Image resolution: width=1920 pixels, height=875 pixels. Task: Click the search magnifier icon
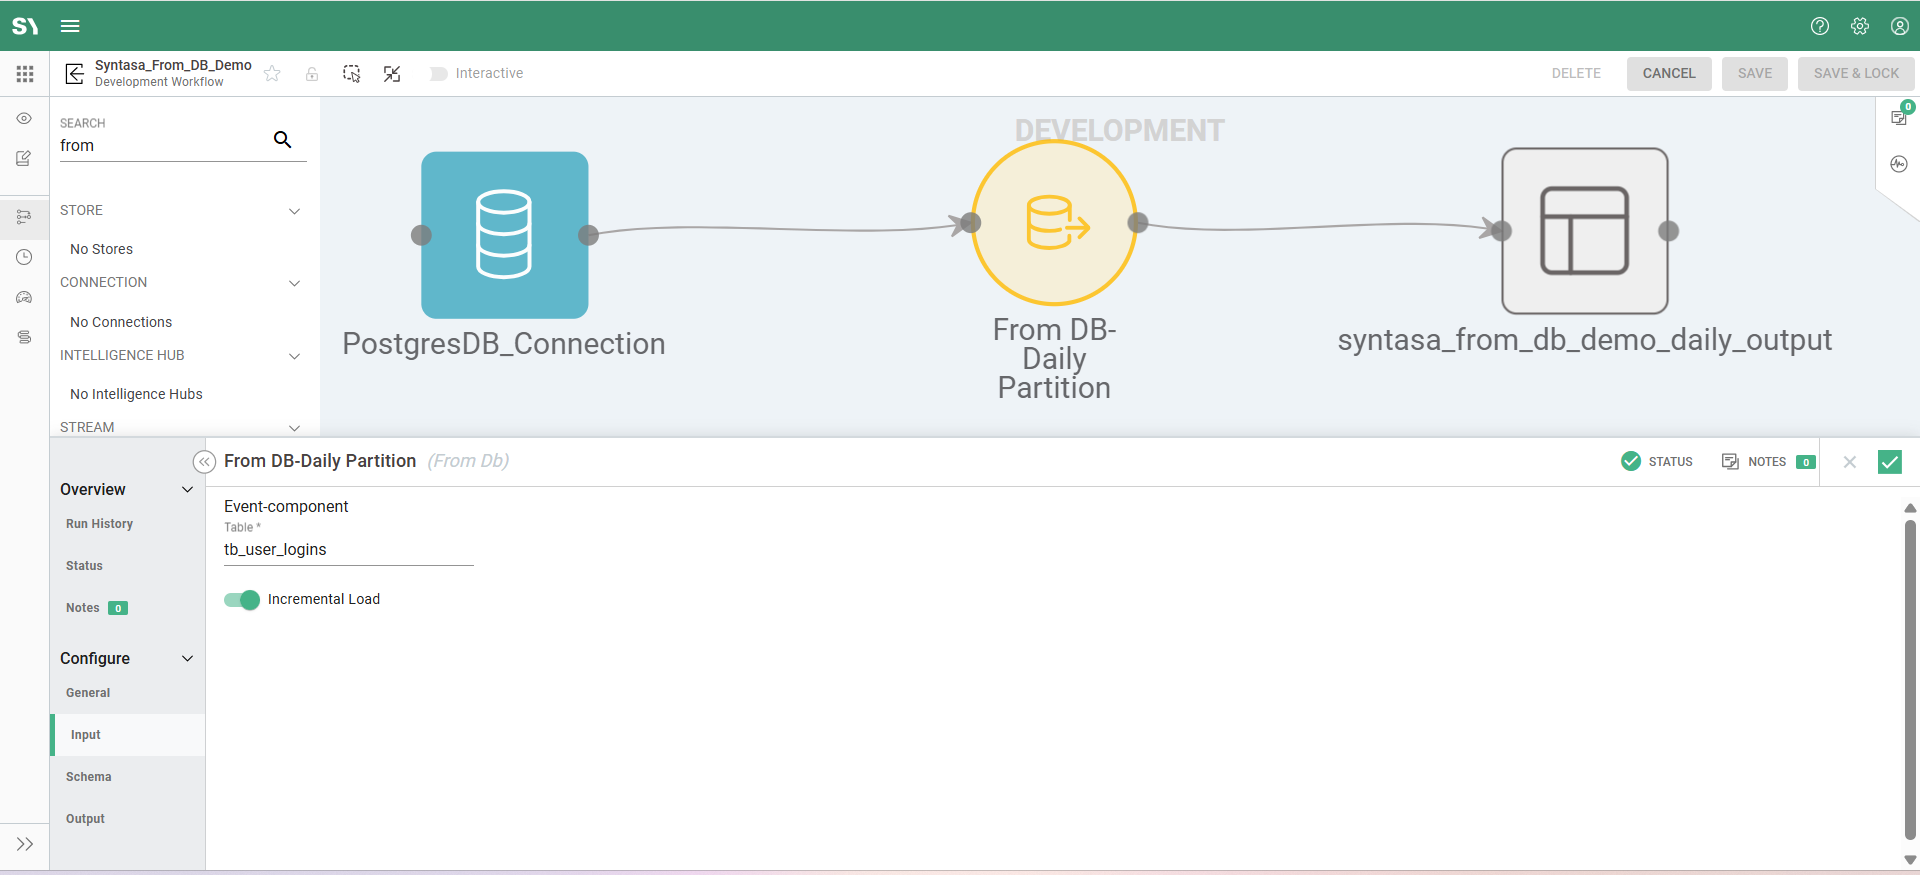point(283,140)
